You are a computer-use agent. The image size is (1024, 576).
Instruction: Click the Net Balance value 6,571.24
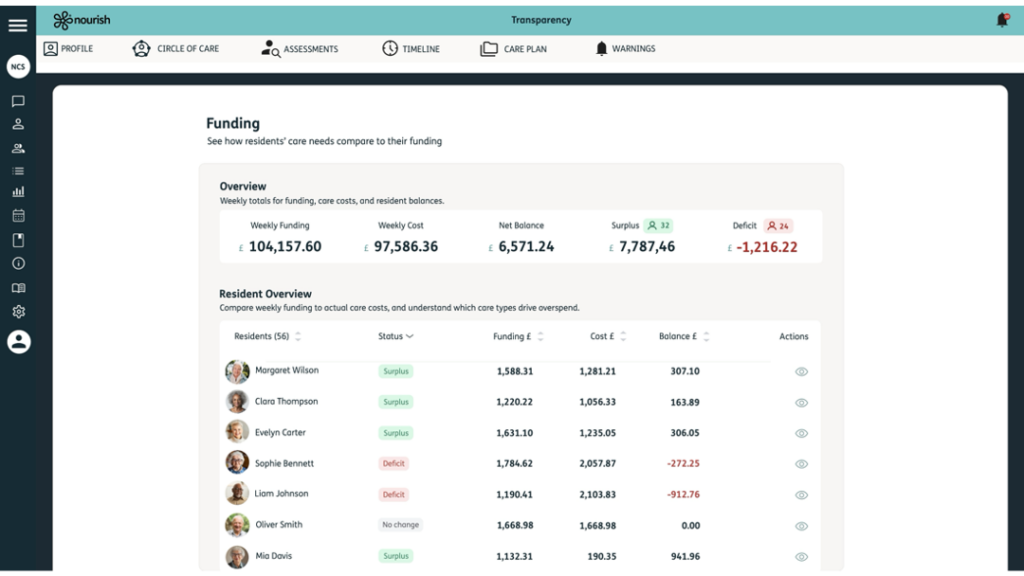526,246
